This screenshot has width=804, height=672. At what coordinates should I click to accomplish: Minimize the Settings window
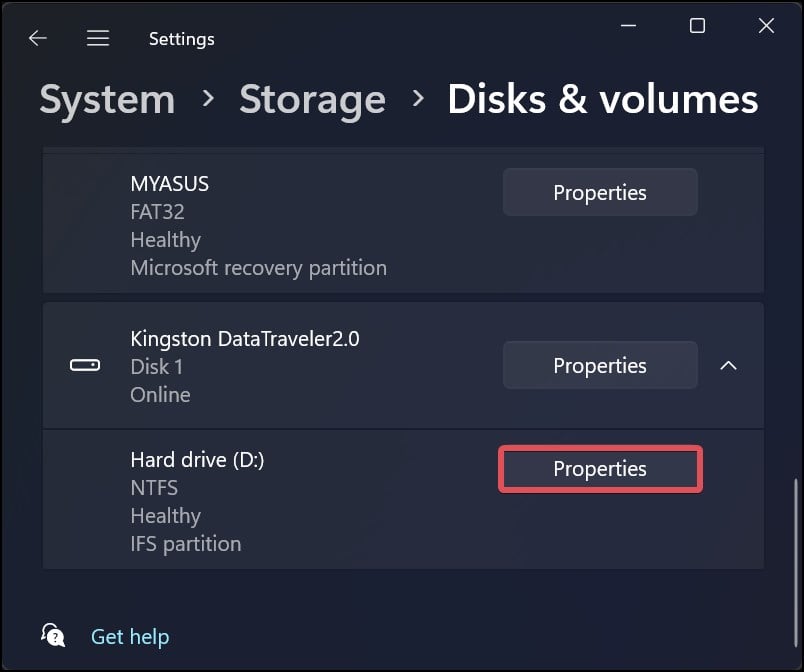[628, 26]
